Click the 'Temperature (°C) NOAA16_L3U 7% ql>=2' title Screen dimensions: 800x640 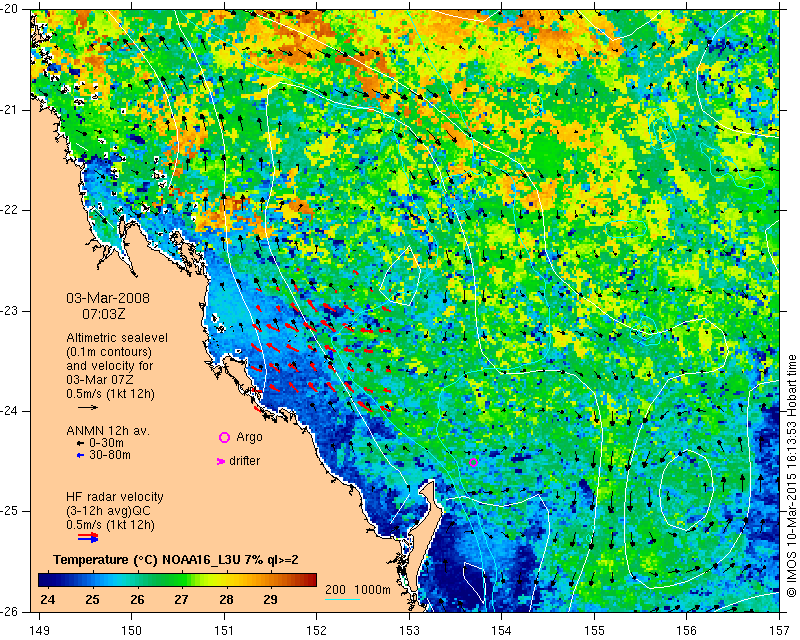click(176, 560)
